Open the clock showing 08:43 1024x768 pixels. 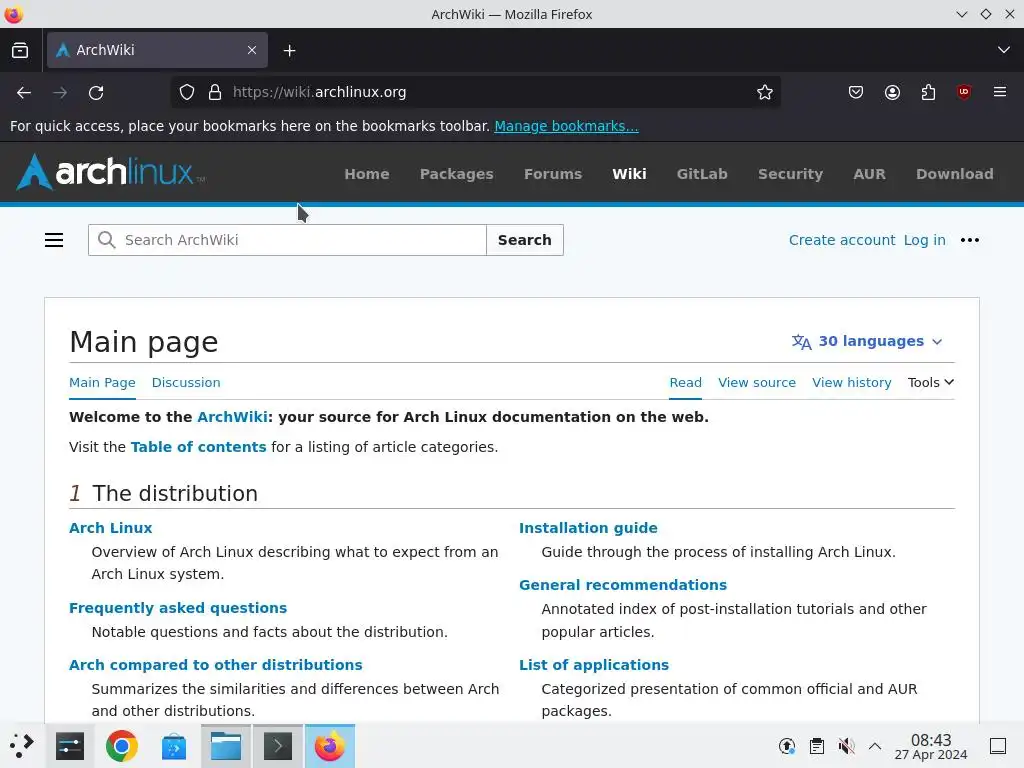(931, 746)
